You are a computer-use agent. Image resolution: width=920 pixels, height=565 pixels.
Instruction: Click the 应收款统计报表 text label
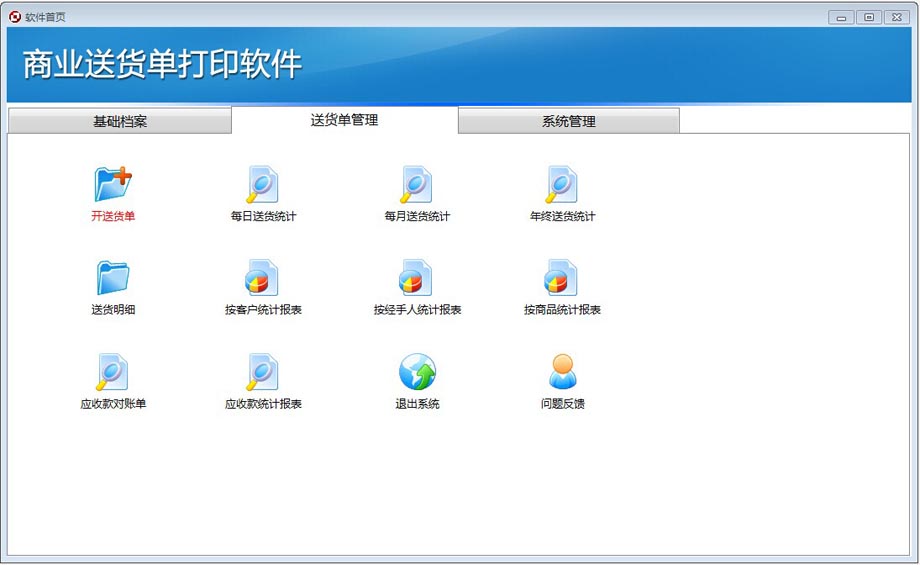coord(263,404)
